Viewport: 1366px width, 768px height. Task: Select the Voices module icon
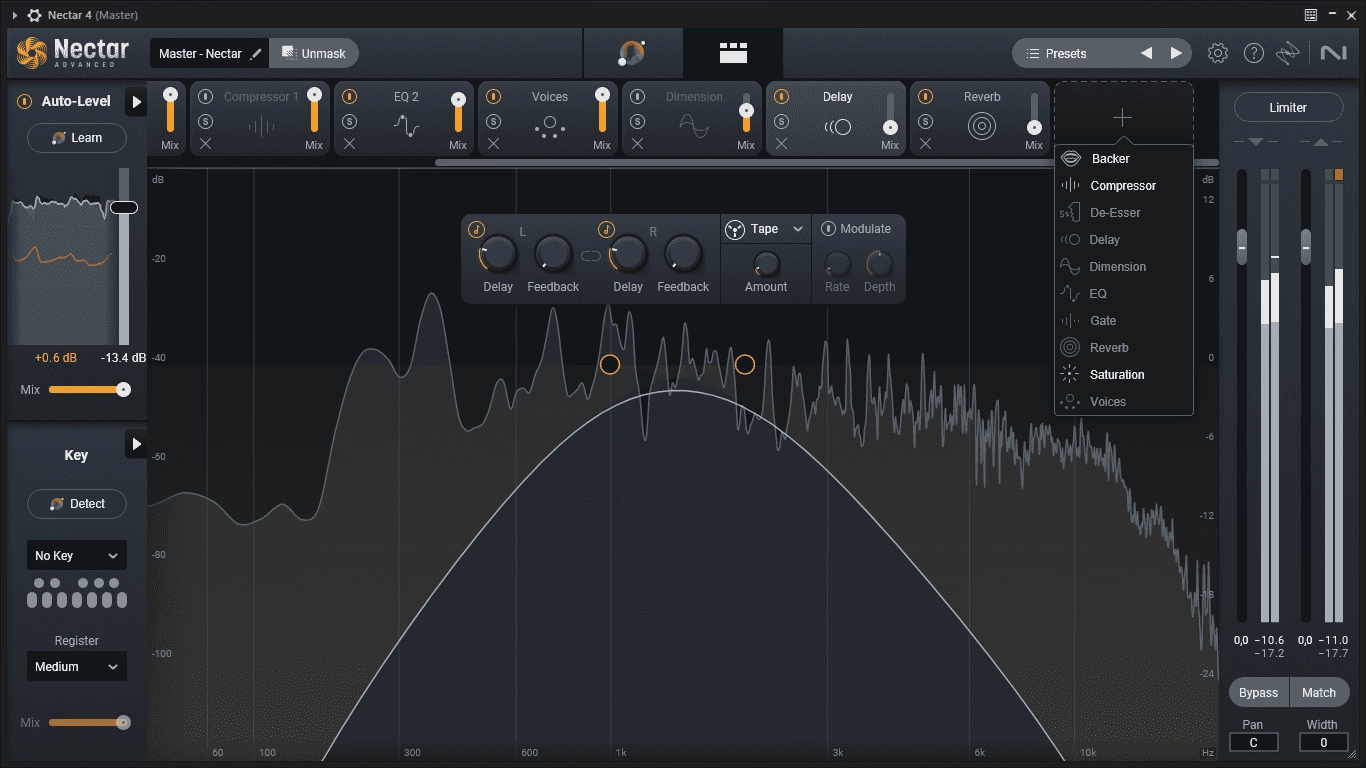549,127
